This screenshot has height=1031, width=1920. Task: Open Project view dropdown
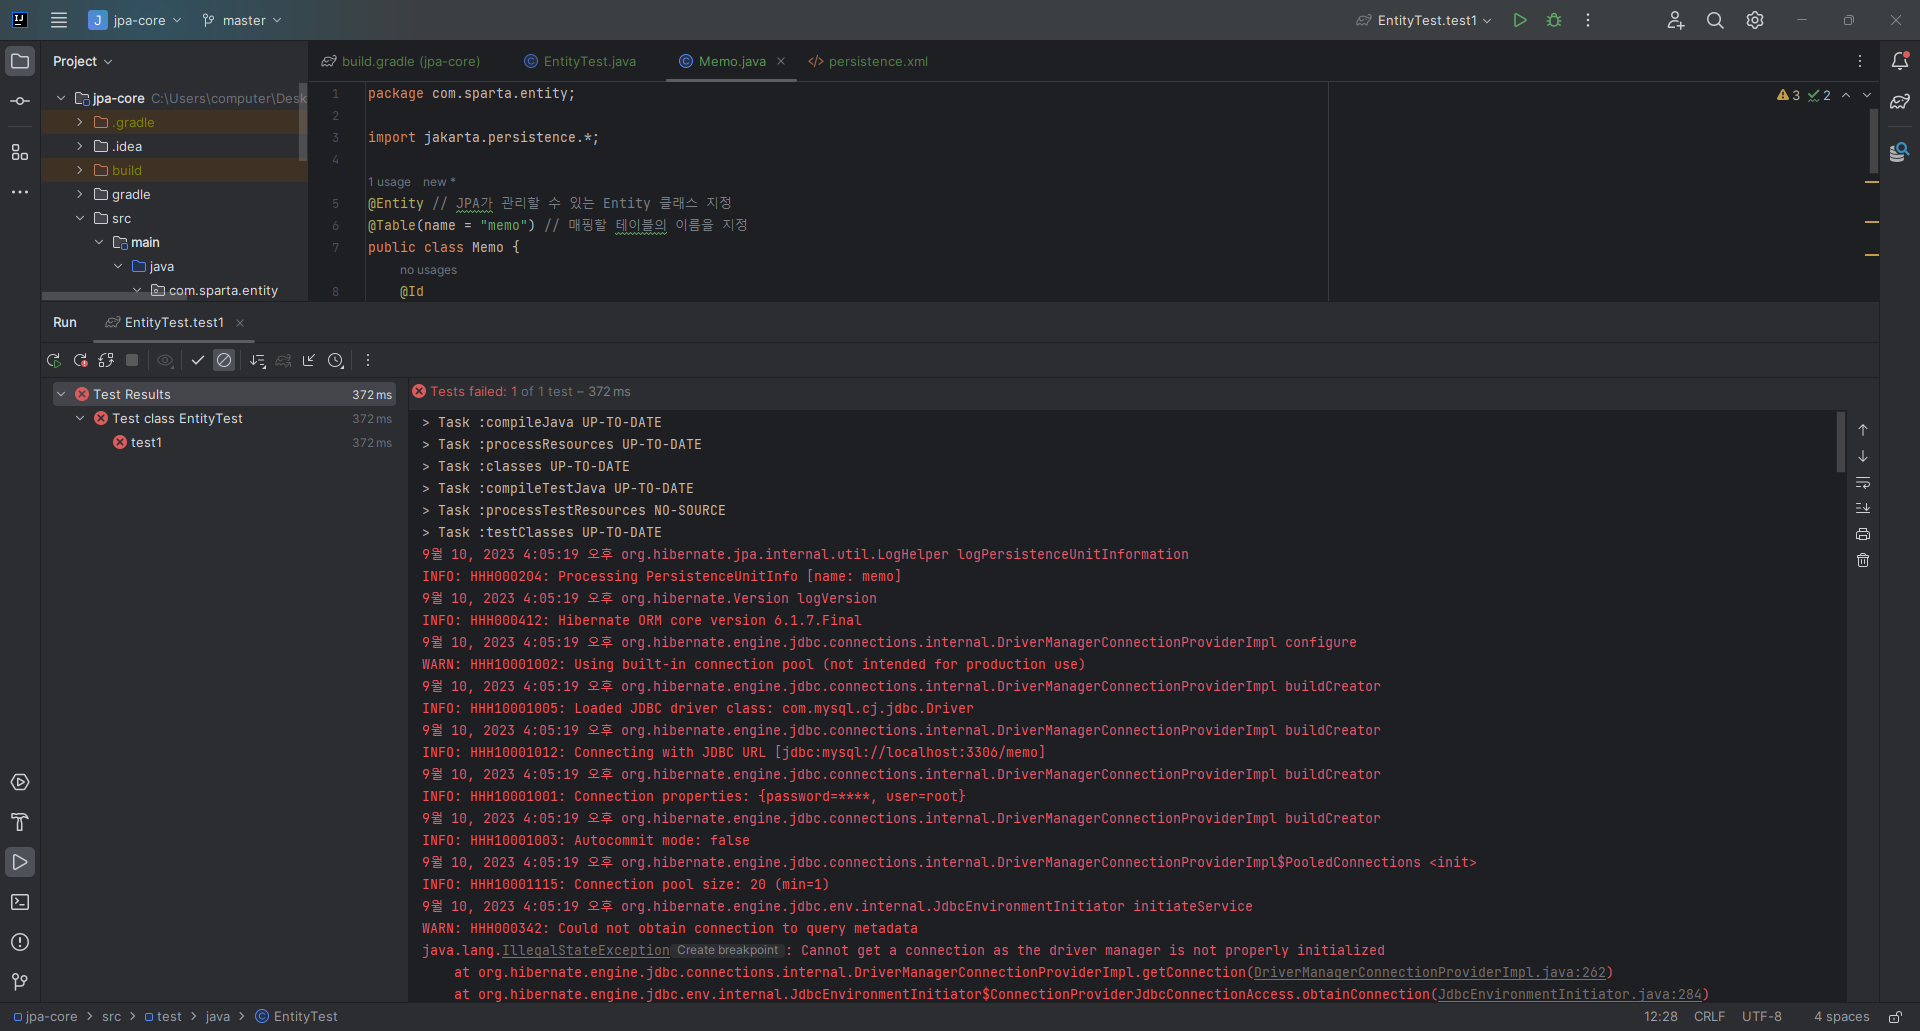[x=82, y=61]
